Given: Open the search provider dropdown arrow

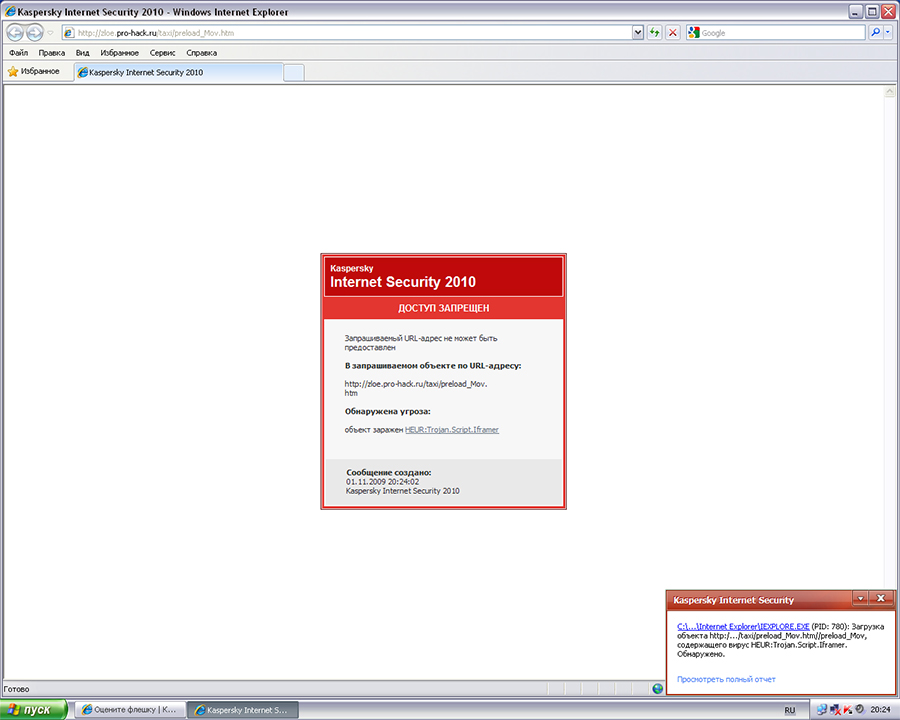Looking at the screenshot, I should click(x=888, y=33).
